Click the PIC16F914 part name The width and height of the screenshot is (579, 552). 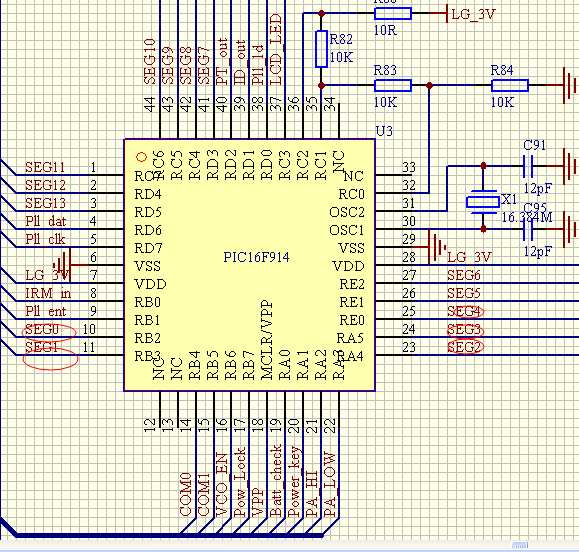click(x=256, y=257)
